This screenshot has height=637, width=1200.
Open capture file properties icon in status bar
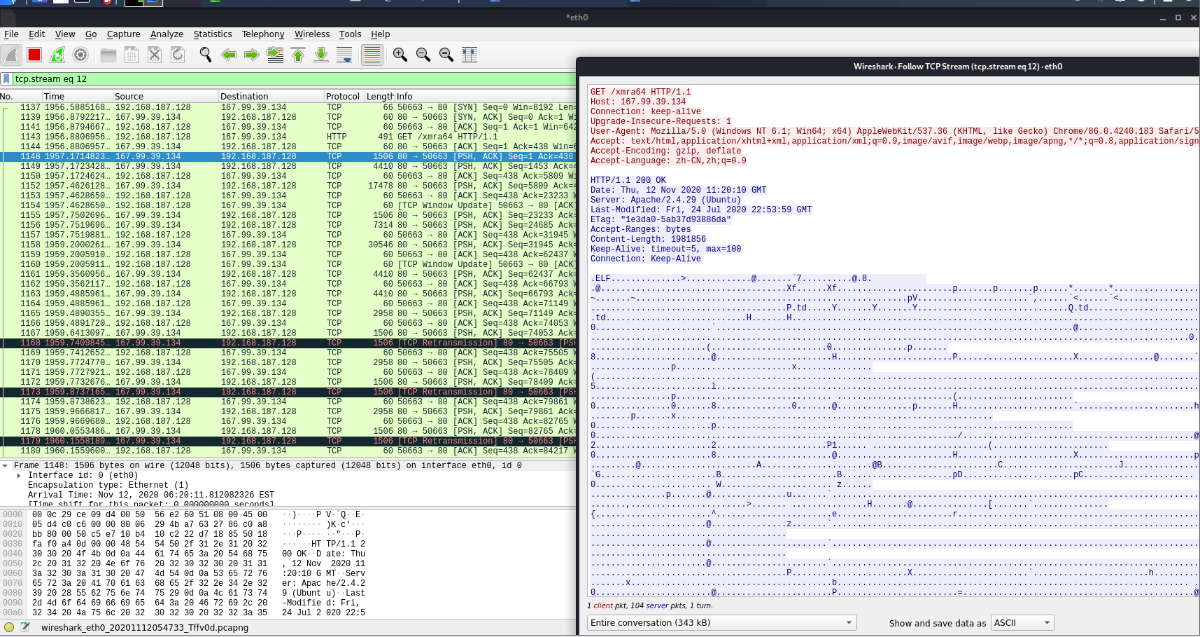click(25, 629)
